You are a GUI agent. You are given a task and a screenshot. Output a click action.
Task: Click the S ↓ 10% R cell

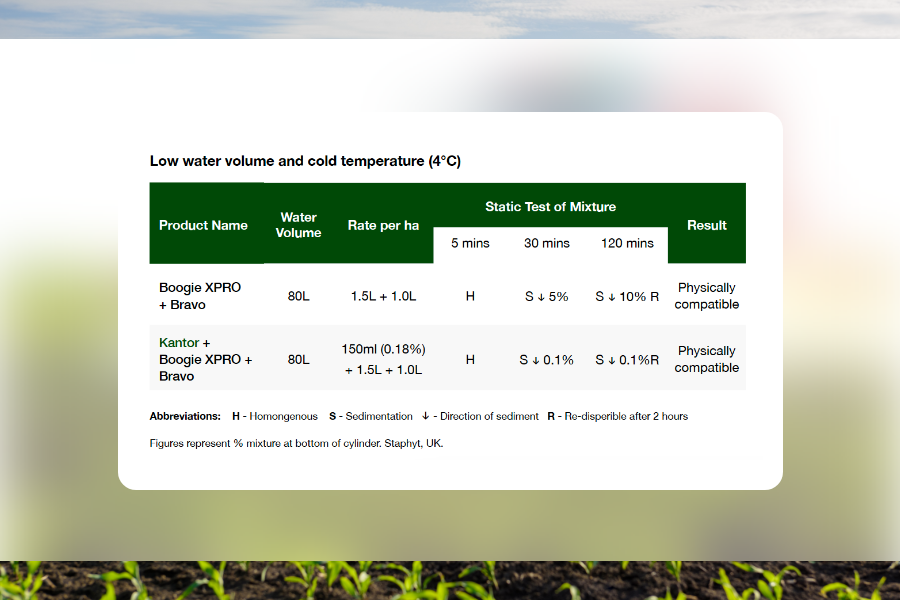pyautogui.click(x=627, y=296)
